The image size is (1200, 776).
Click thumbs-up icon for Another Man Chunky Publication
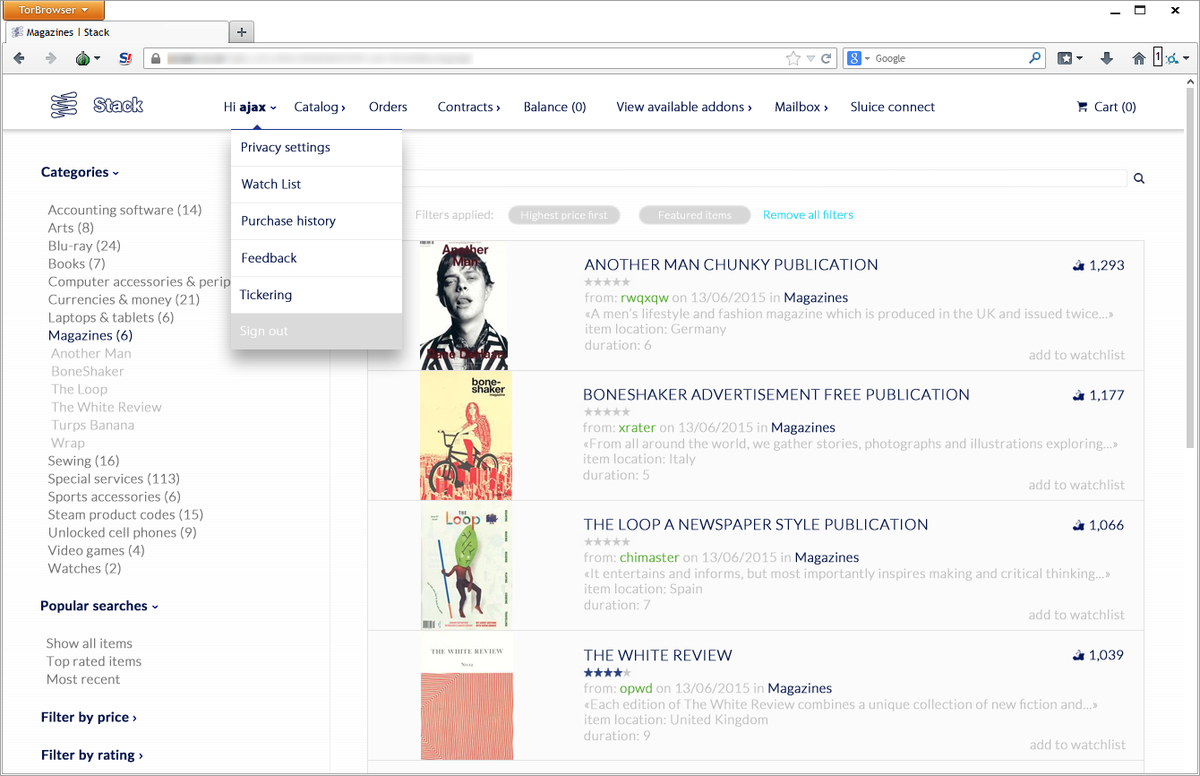(x=1078, y=266)
